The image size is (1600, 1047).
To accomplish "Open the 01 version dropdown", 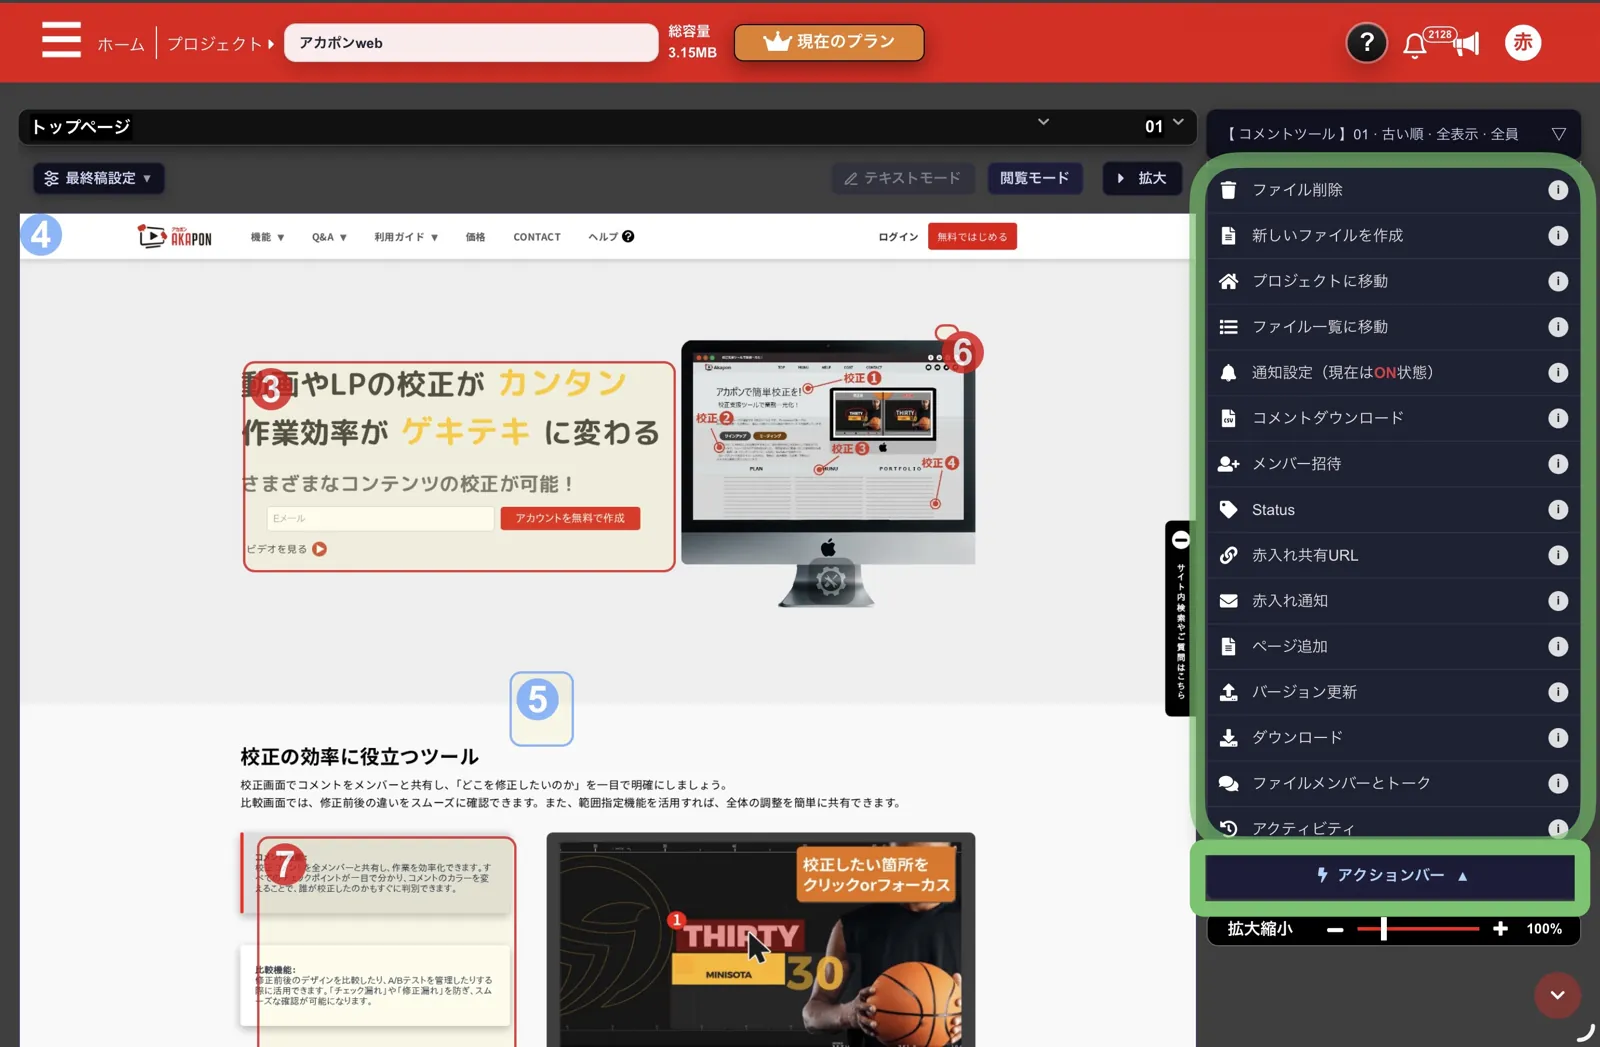I will (1164, 125).
